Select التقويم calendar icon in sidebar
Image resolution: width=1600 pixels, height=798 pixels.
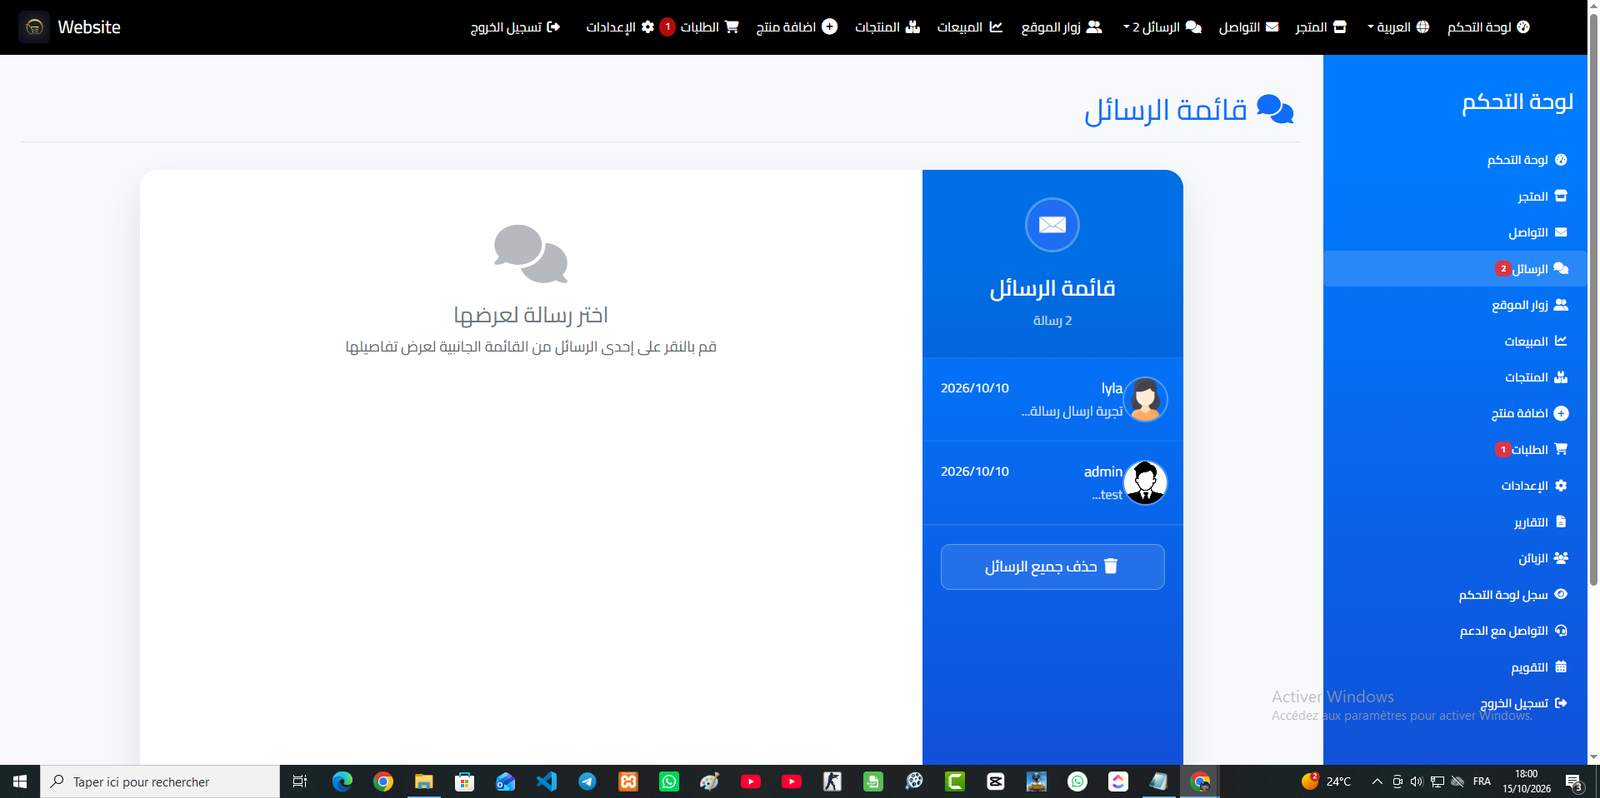click(x=1561, y=667)
